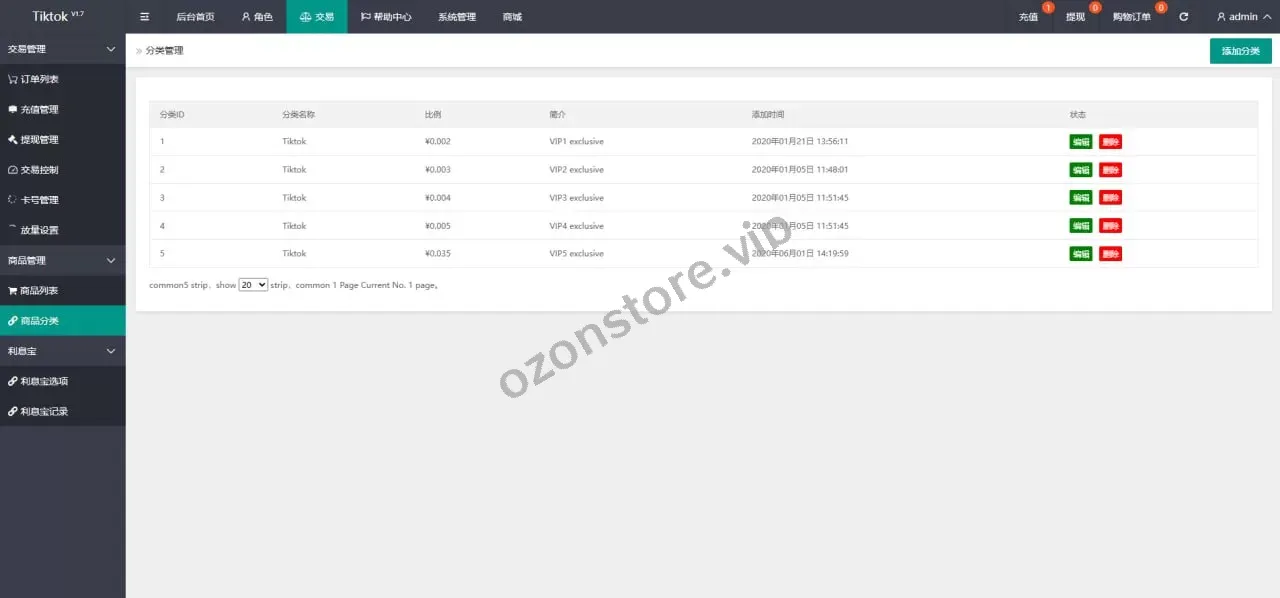The image size is (1280, 598).
Task: Click the refresh icon in top bar
Action: pyautogui.click(x=1184, y=17)
